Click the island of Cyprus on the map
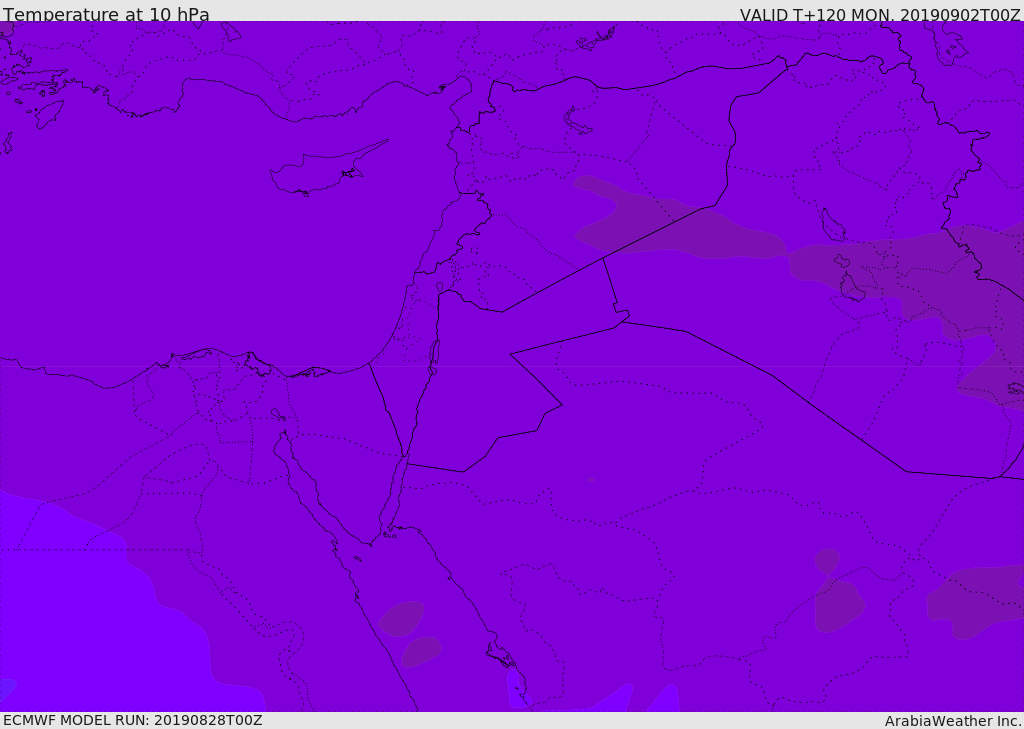 click(x=327, y=169)
